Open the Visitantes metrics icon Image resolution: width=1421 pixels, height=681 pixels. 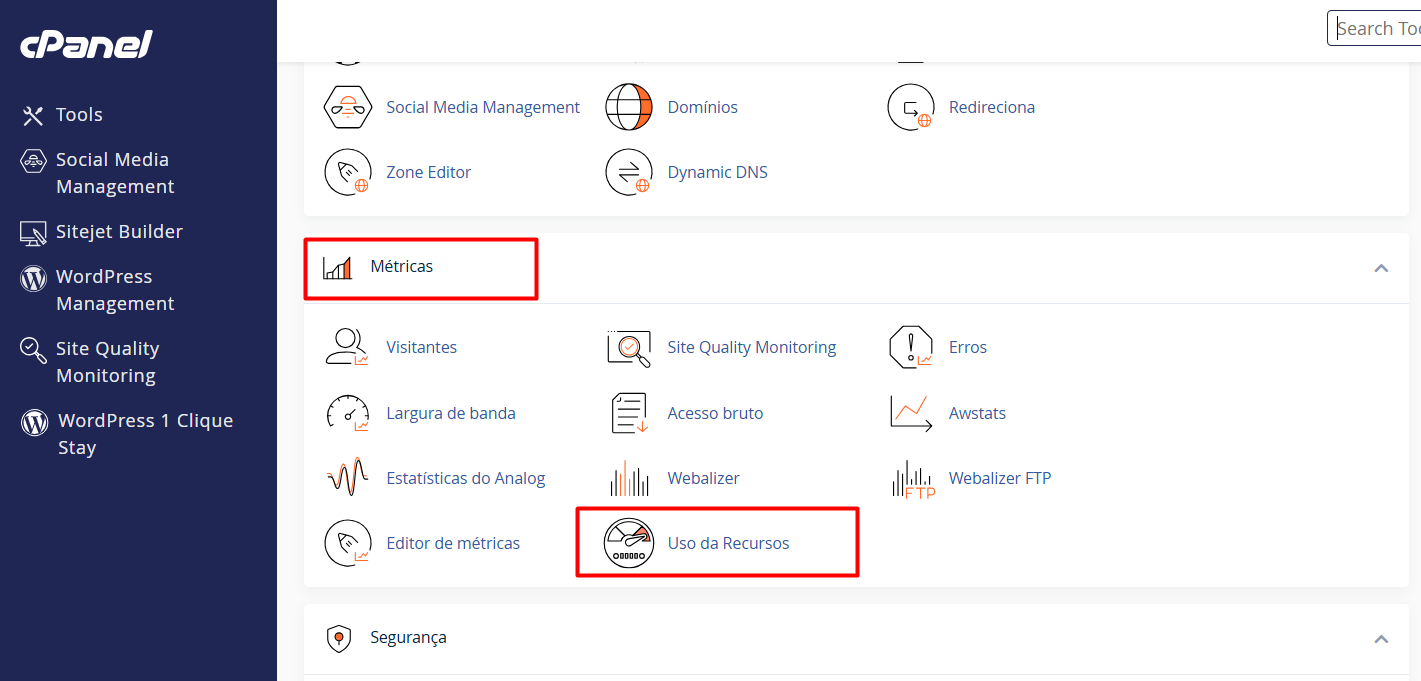pyautogui.click(x=348, y=347)
